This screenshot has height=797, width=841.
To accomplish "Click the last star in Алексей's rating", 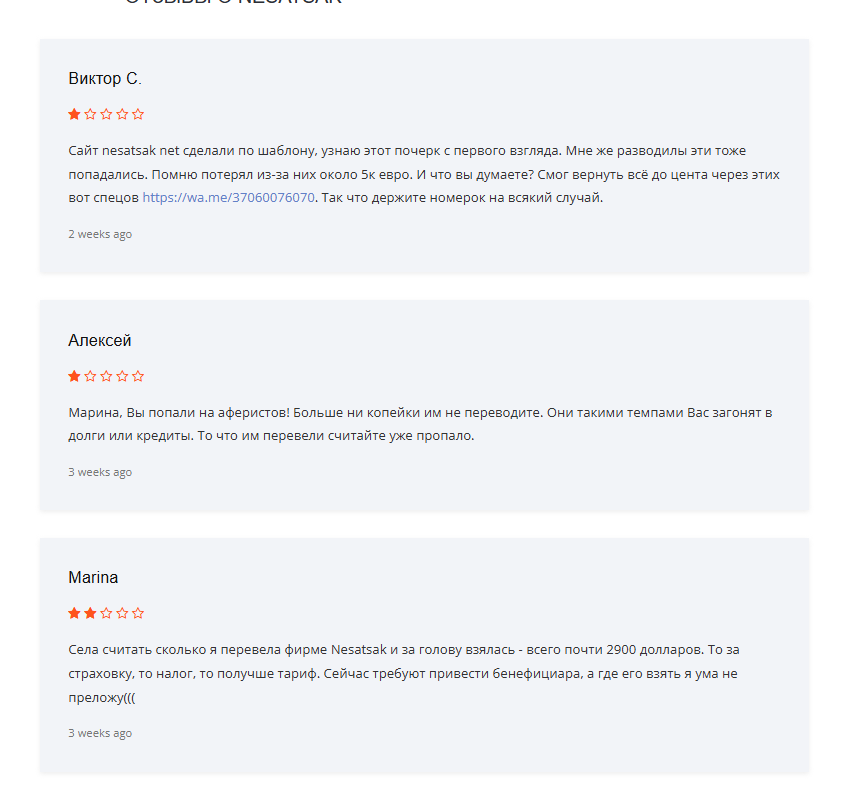I will point(138,376).
